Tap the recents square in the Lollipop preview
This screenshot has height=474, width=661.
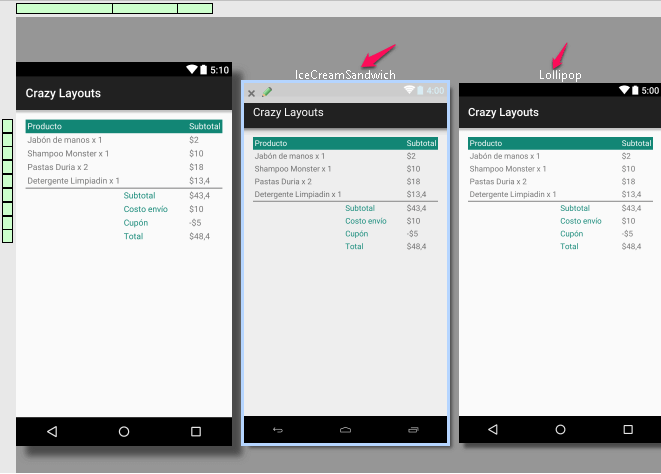(x=628, y=429)
